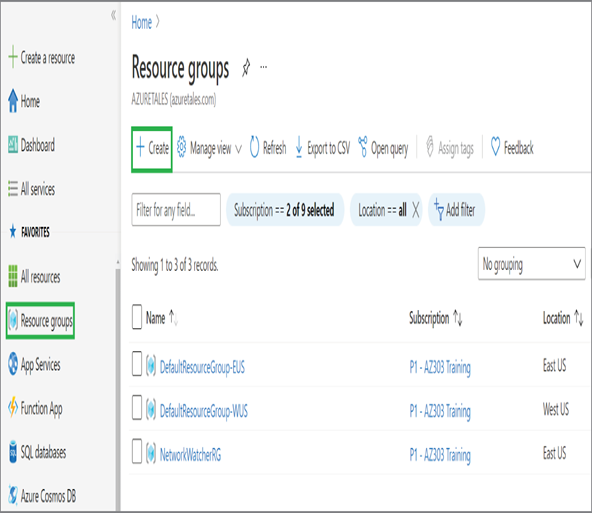The image size is (592, 513).
Task: Open the Manage view gear icon
Action: [182, 147]
